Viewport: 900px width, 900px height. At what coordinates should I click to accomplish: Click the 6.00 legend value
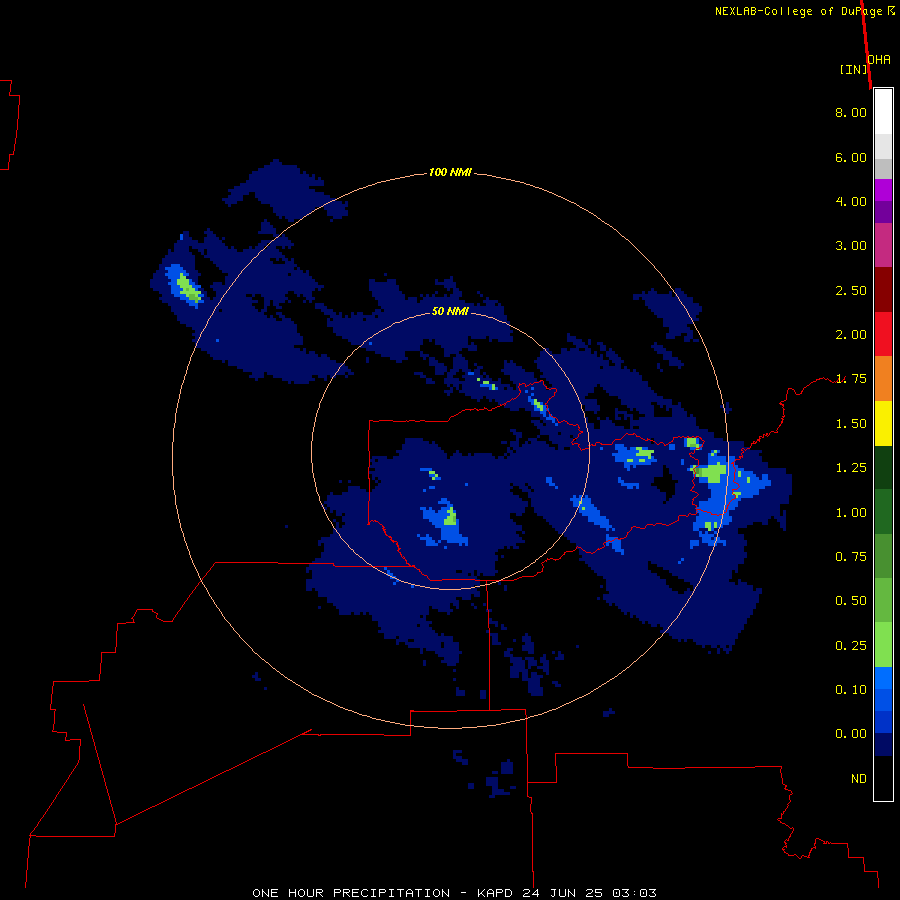pos(851,157)
